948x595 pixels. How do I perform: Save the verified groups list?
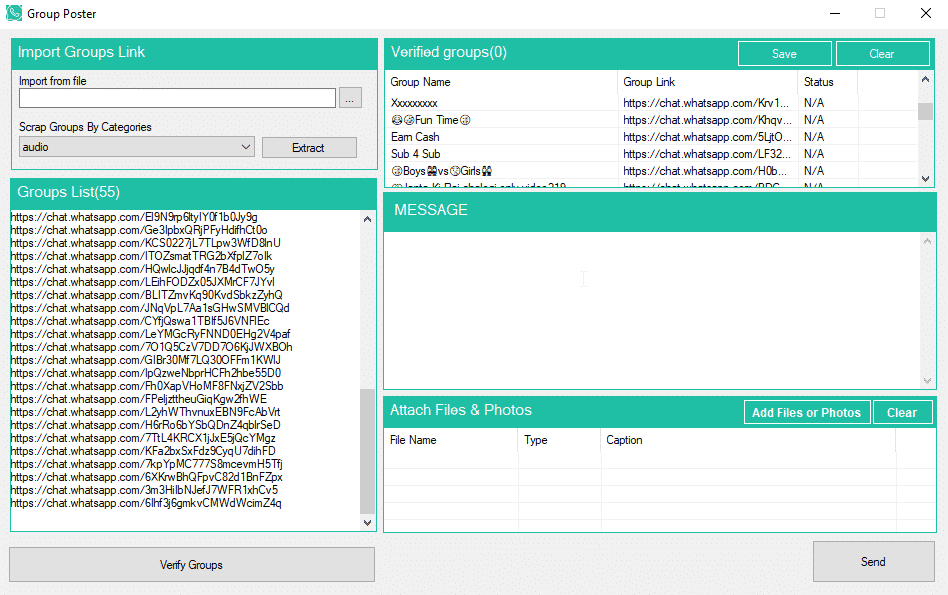click(784, 54)
